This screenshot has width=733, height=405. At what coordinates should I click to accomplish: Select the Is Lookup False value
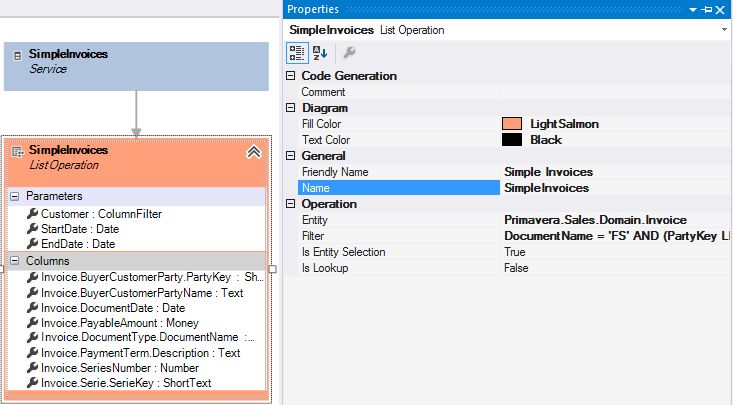tap(615, 268)
